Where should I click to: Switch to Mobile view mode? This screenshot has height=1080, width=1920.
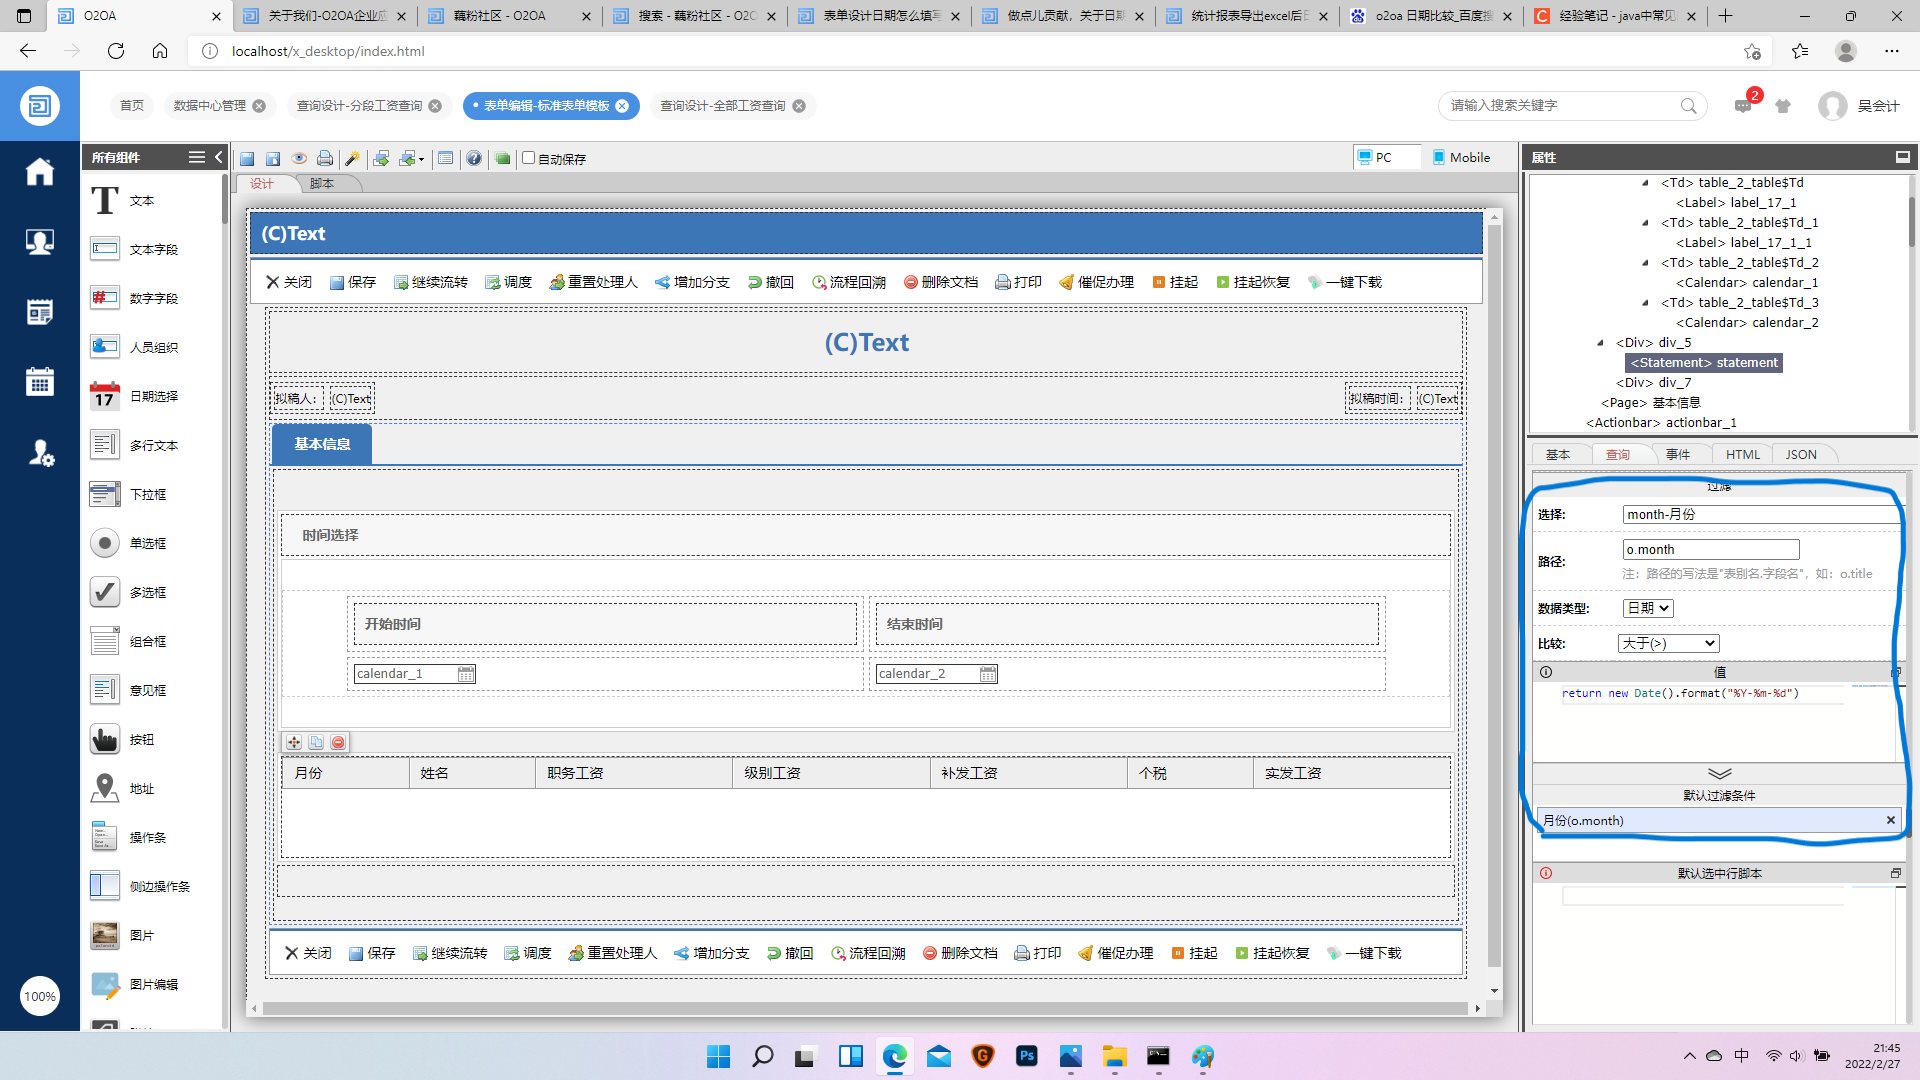[x=1460, y=157]
